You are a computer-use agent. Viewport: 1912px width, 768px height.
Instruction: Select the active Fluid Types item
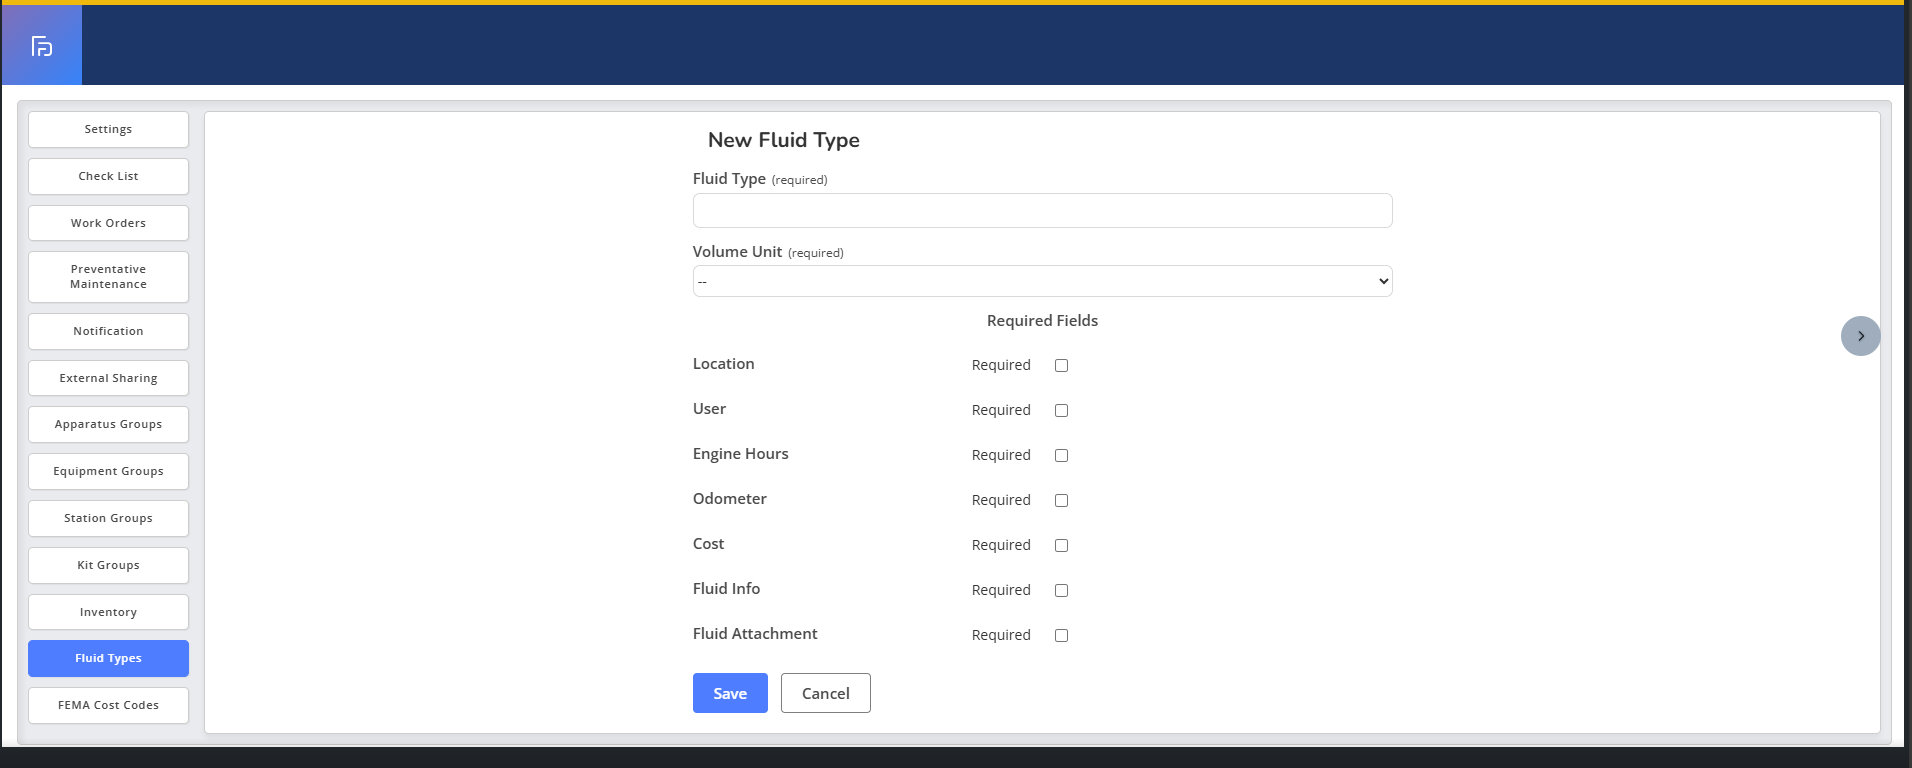coord(108,658)
